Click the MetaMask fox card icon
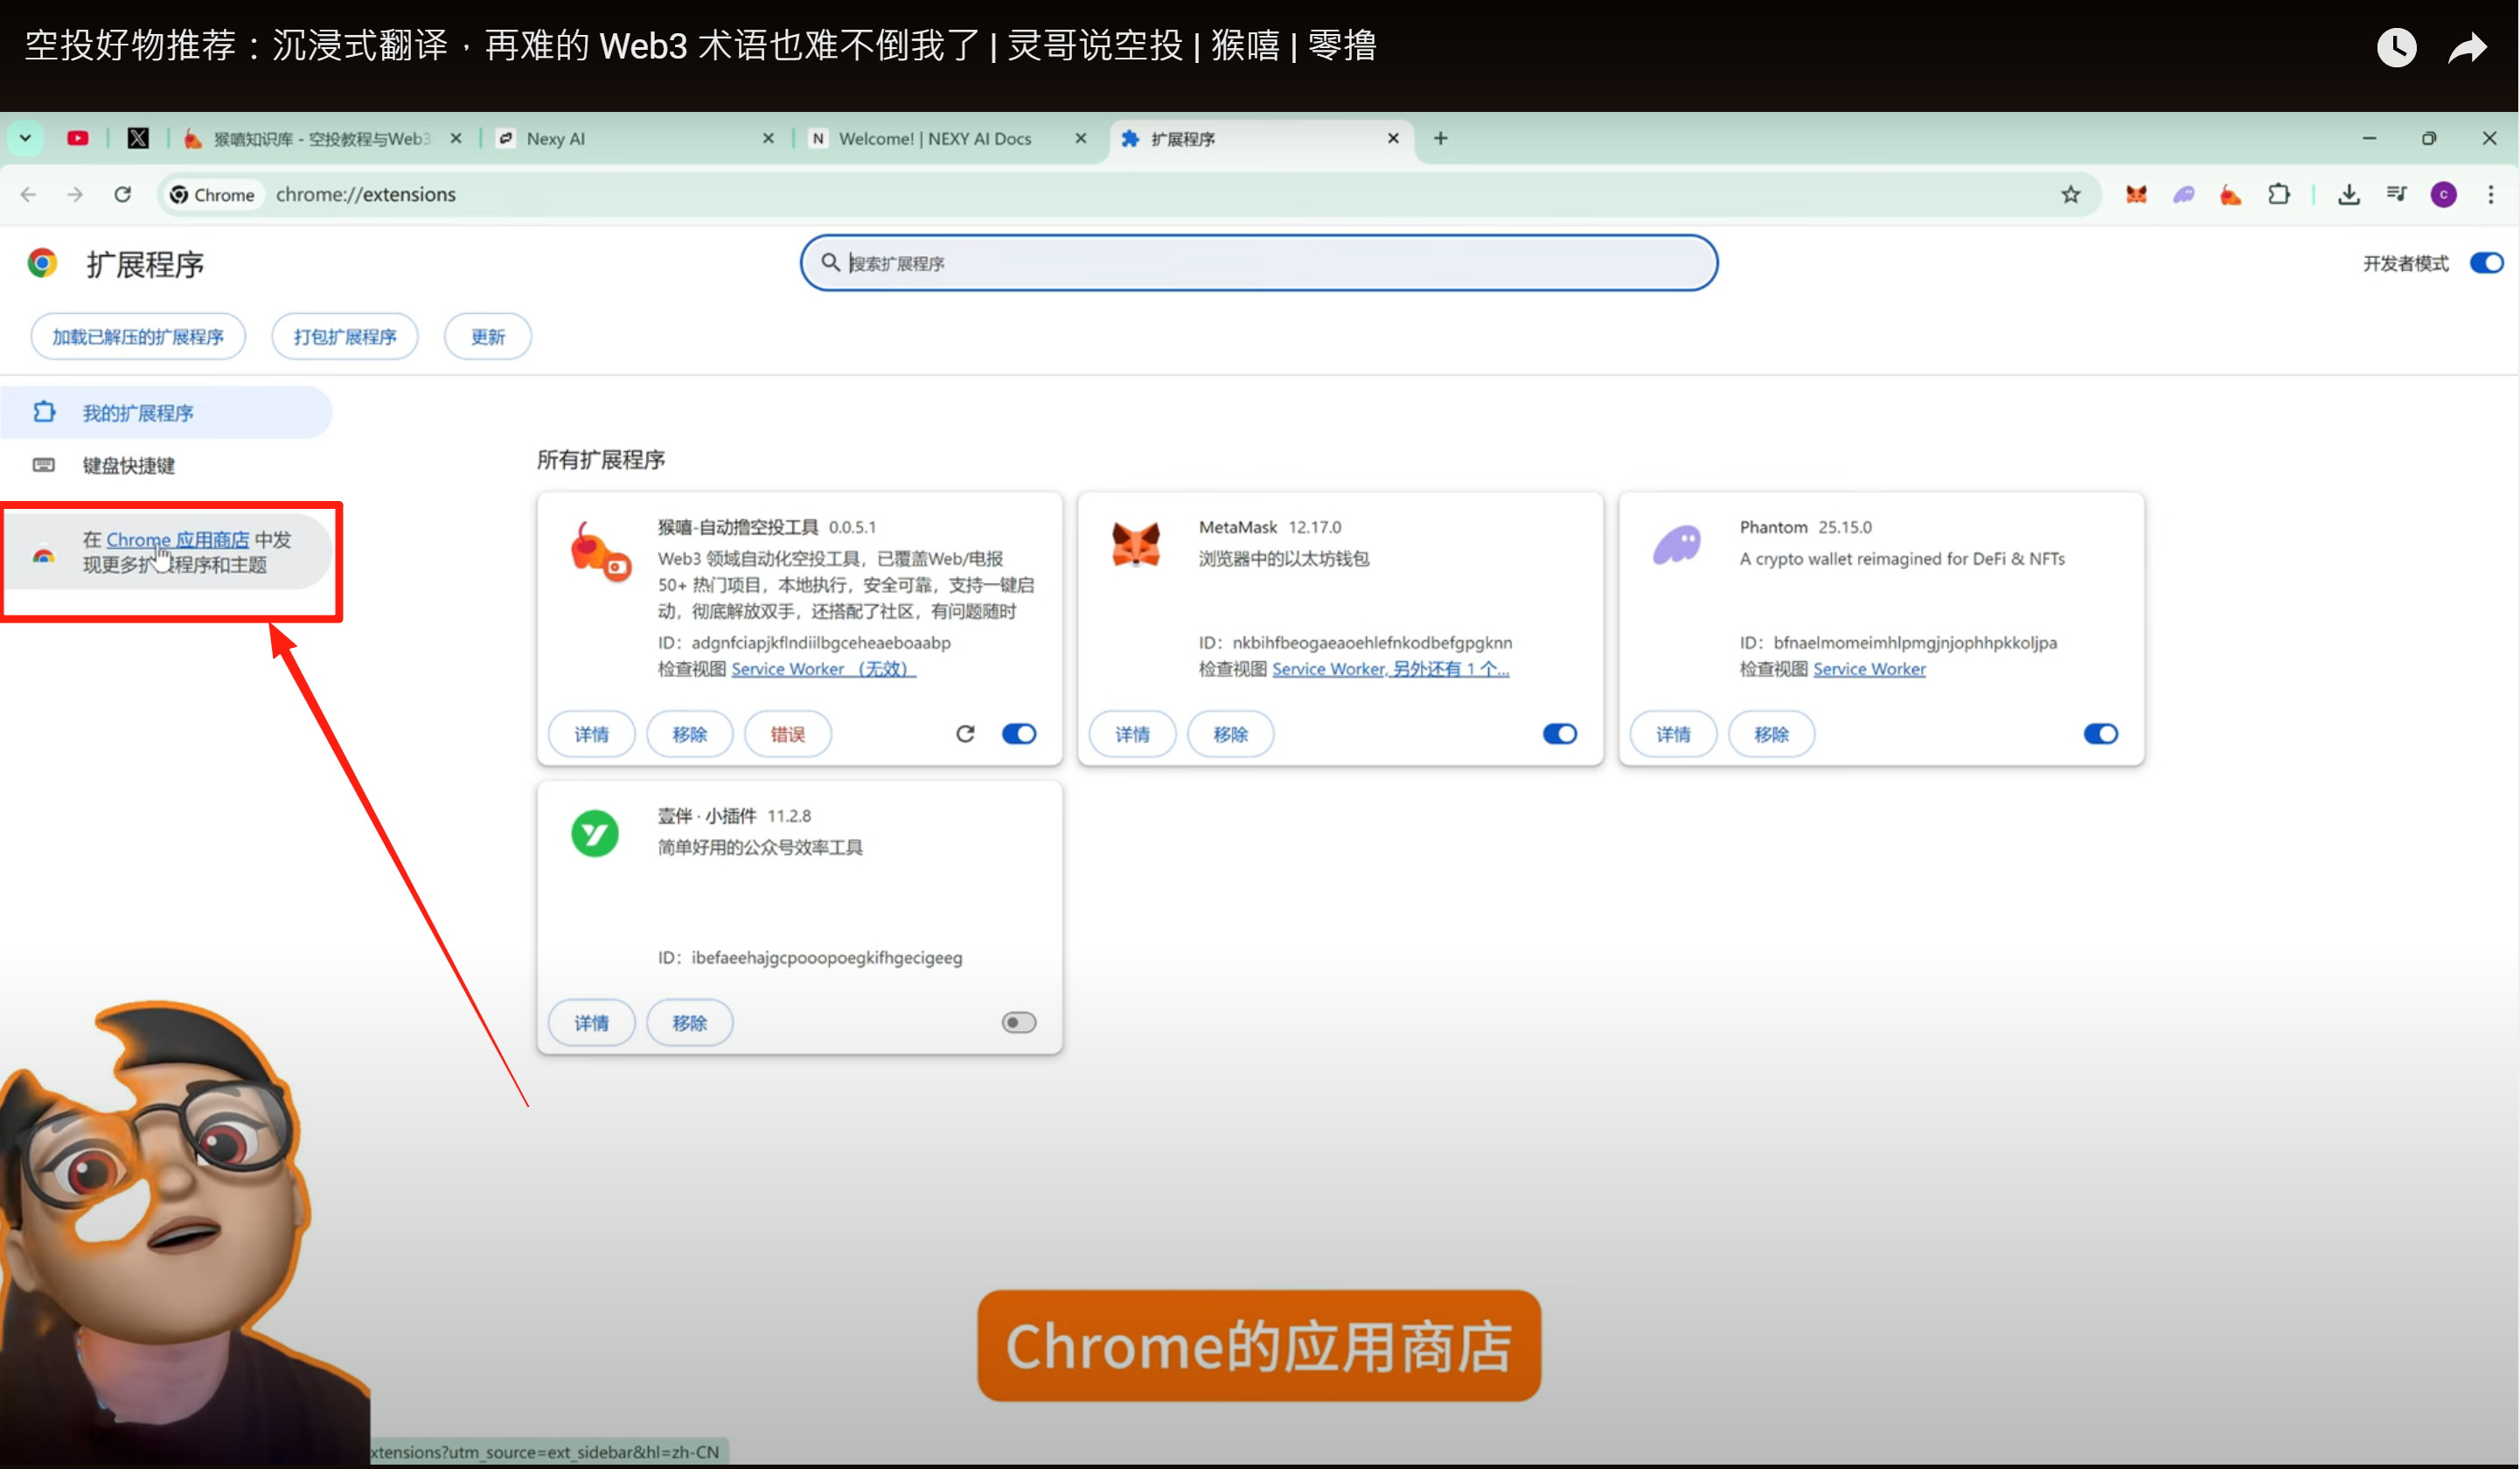Viewport: 2520px width, 1469px height. [1136, 545]
